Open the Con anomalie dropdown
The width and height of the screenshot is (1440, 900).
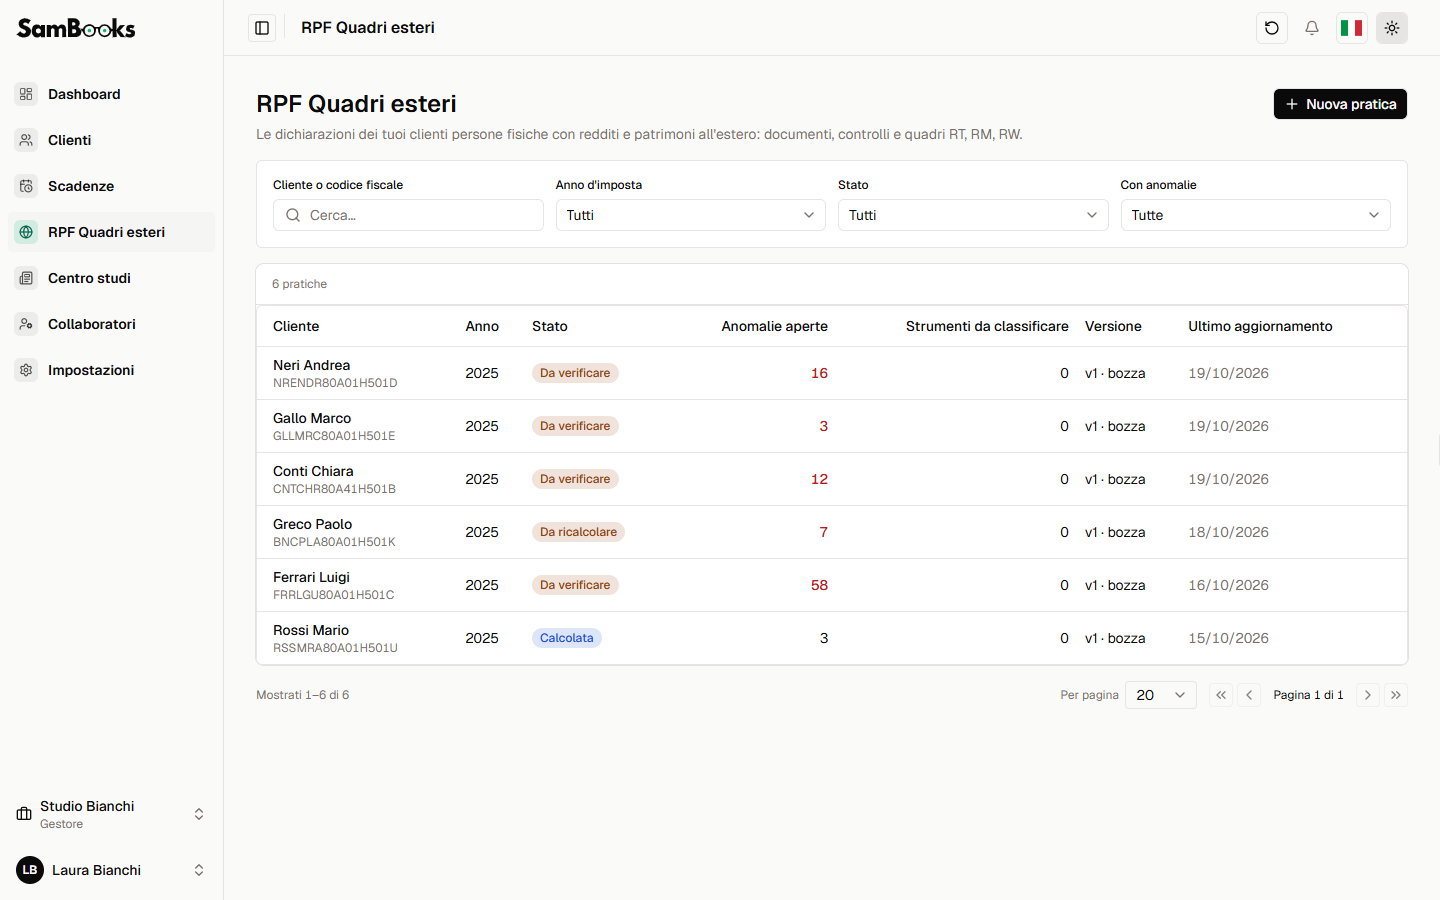(x=1255, y=215)
